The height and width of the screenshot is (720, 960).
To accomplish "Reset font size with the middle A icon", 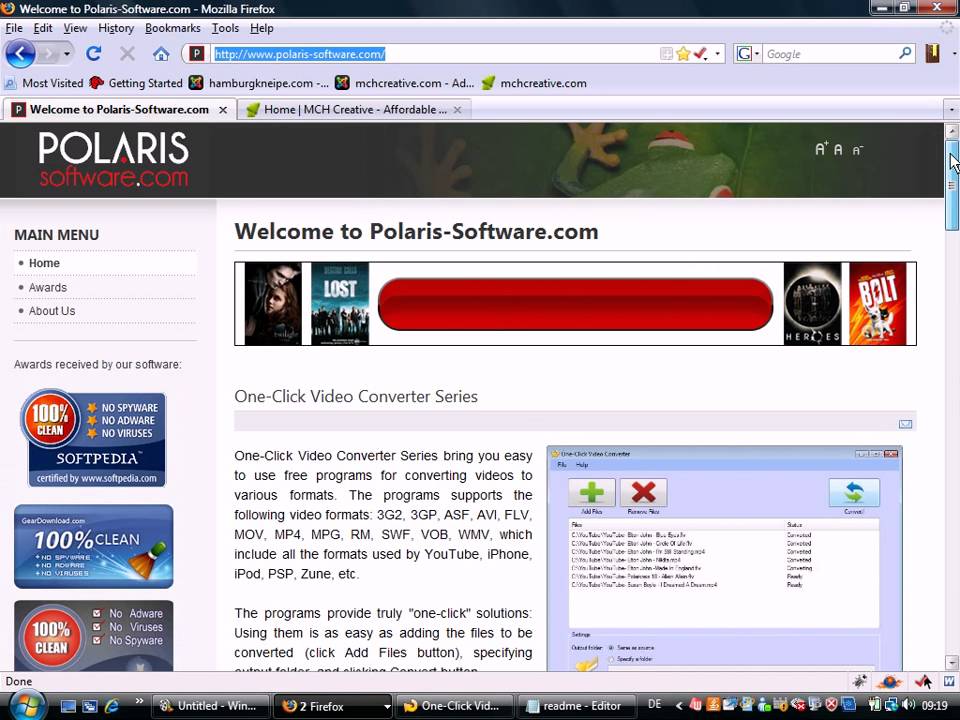I will [x=838, y=149].
